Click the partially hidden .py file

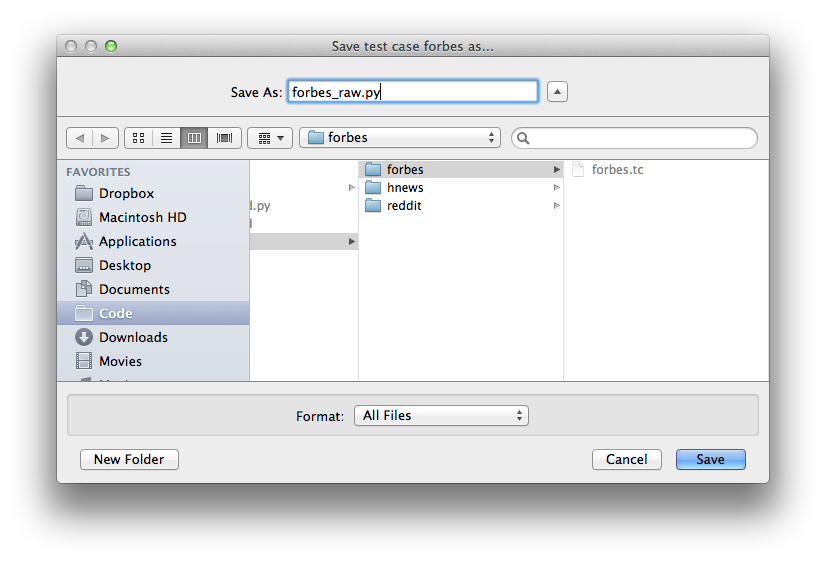(260, 205)
